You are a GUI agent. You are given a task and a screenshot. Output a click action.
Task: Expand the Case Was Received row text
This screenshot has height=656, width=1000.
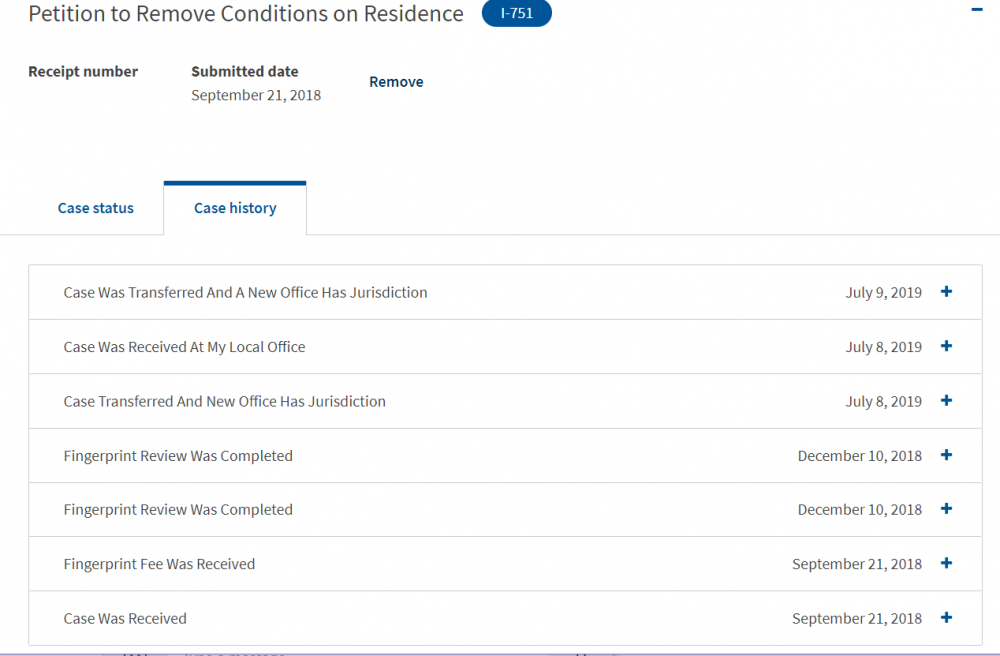tap(125, 618)
